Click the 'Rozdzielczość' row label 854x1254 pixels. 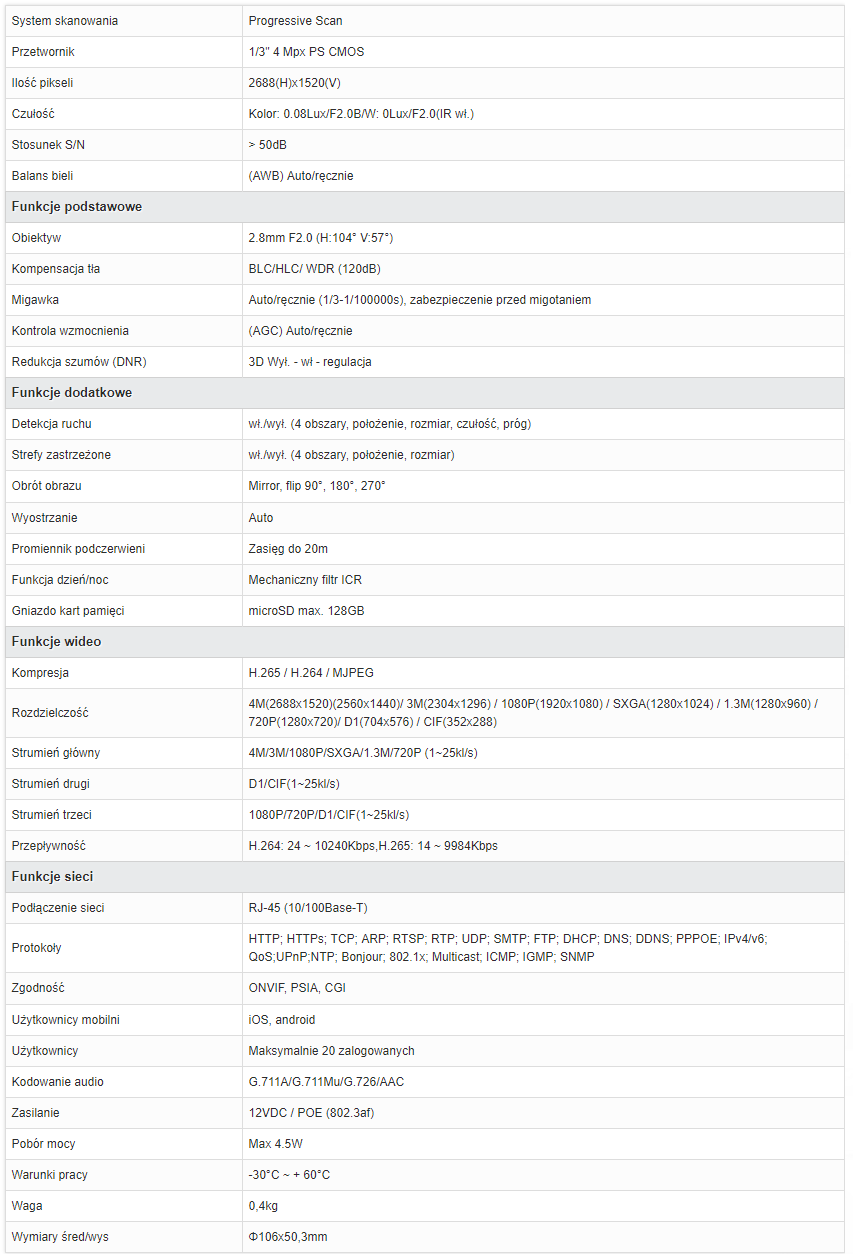[50, 713]
